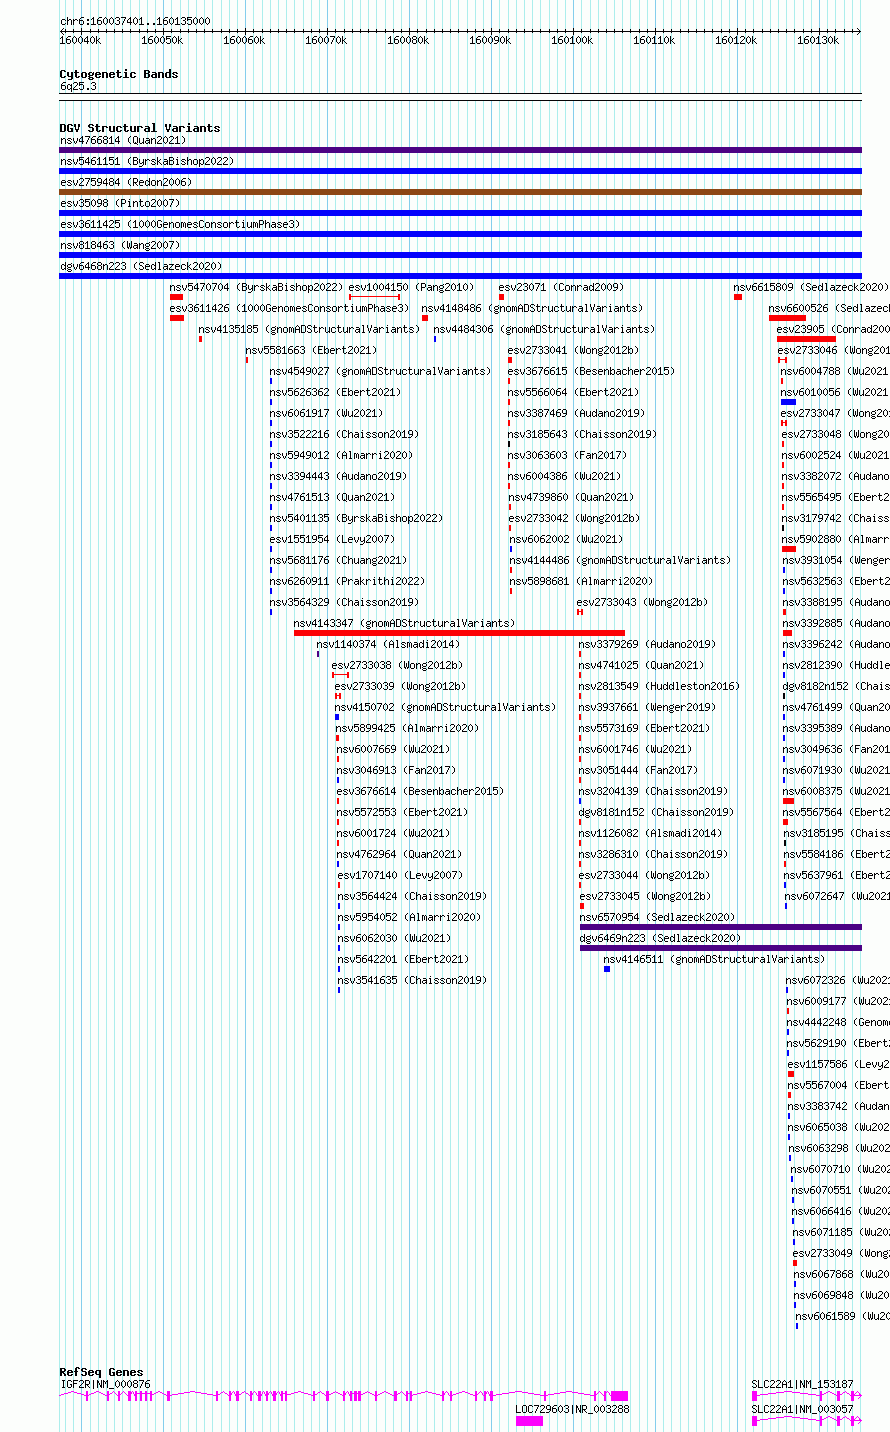Viewport: 890px width, 1432px height.
Task: Click the 160080k ruler position
Action: tap(408, 40)
